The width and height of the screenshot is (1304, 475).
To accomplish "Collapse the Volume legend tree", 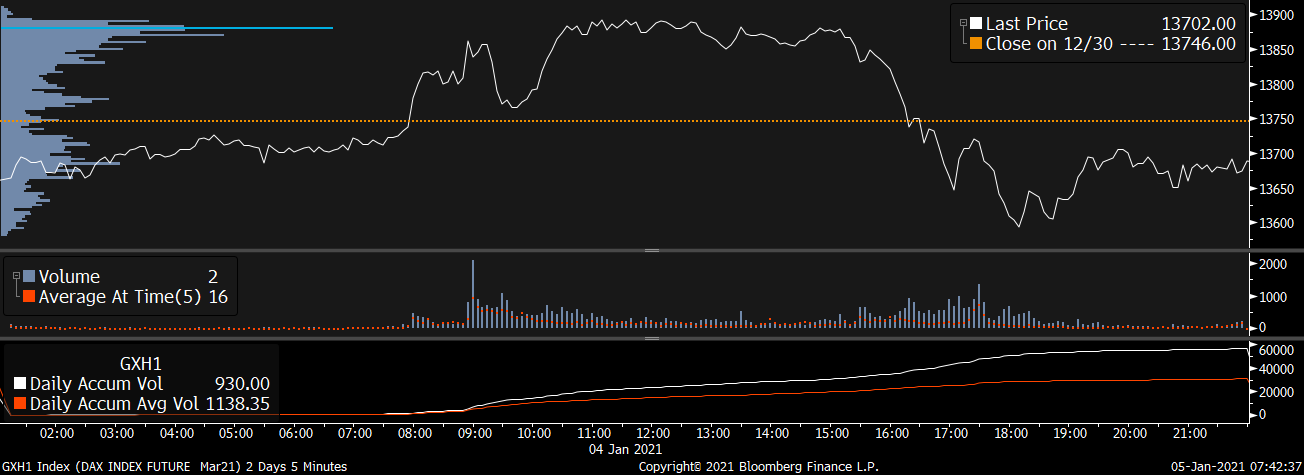I will click(x=16, y=276).
